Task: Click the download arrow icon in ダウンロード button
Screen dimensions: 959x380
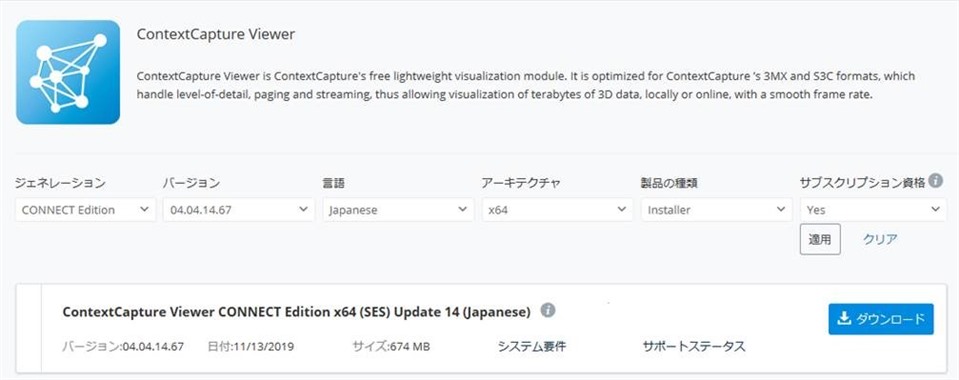Action: point(844,319)
